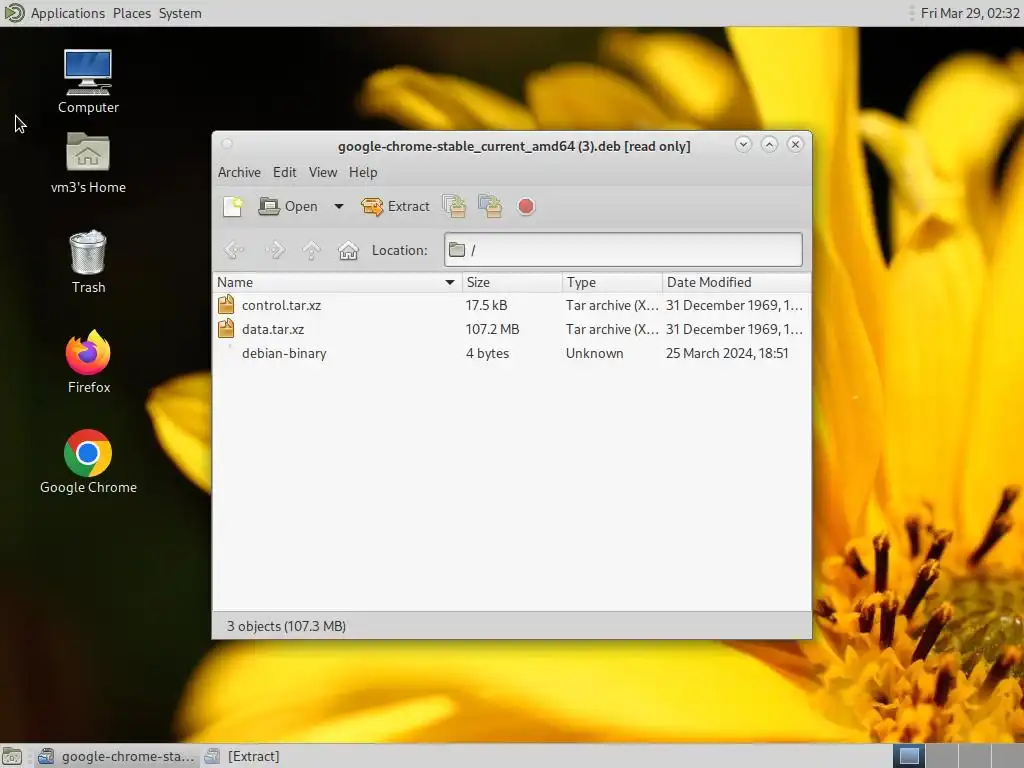Open the View menu

coord(323,172)
